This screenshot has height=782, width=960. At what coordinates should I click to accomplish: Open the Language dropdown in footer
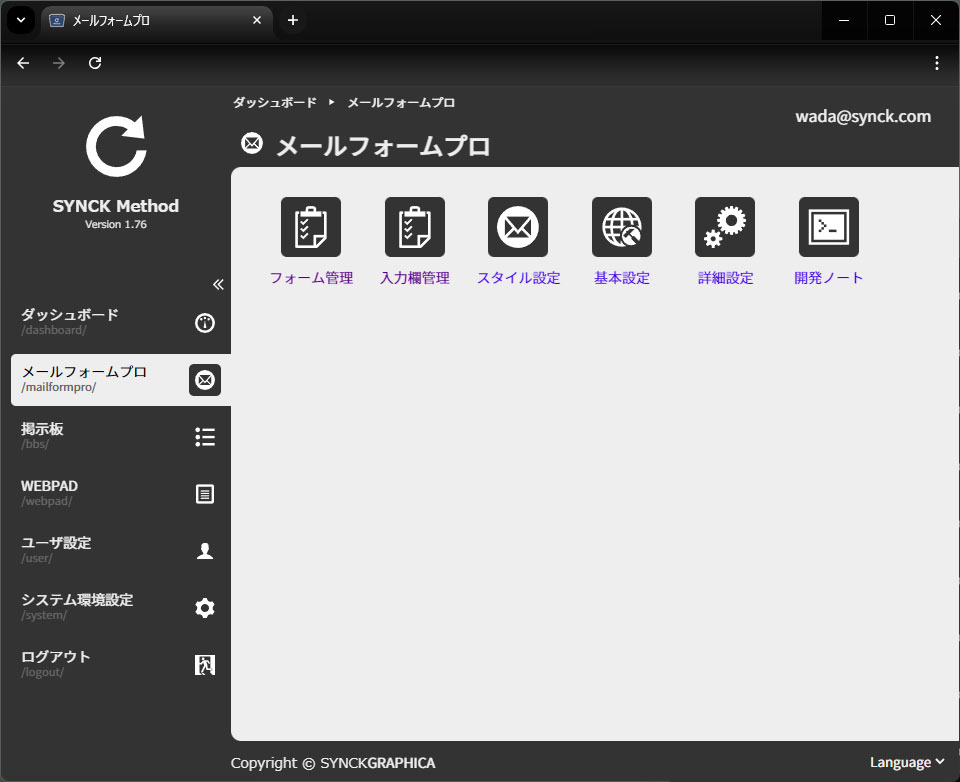(x=906, y=762)
